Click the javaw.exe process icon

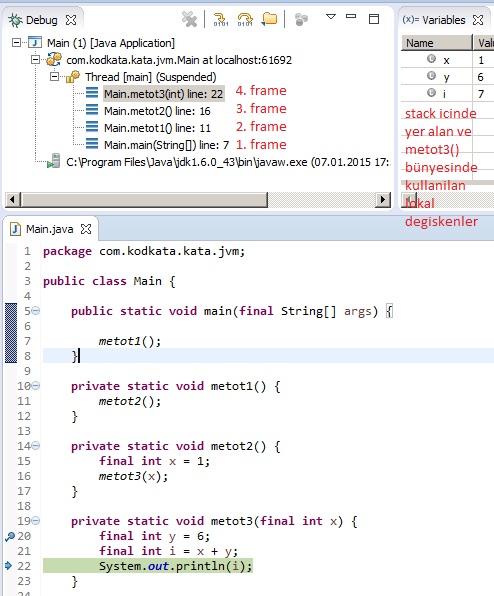click(54, 161)
